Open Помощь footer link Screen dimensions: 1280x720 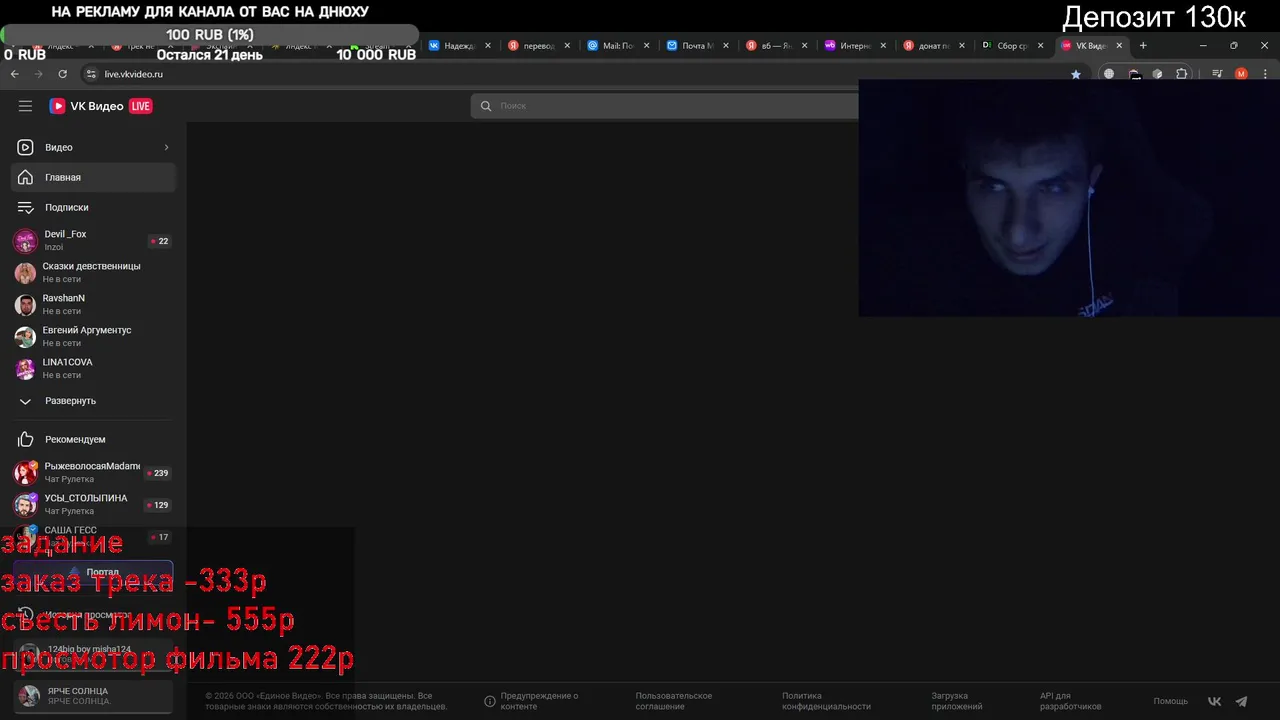(x=1170, y=701)
